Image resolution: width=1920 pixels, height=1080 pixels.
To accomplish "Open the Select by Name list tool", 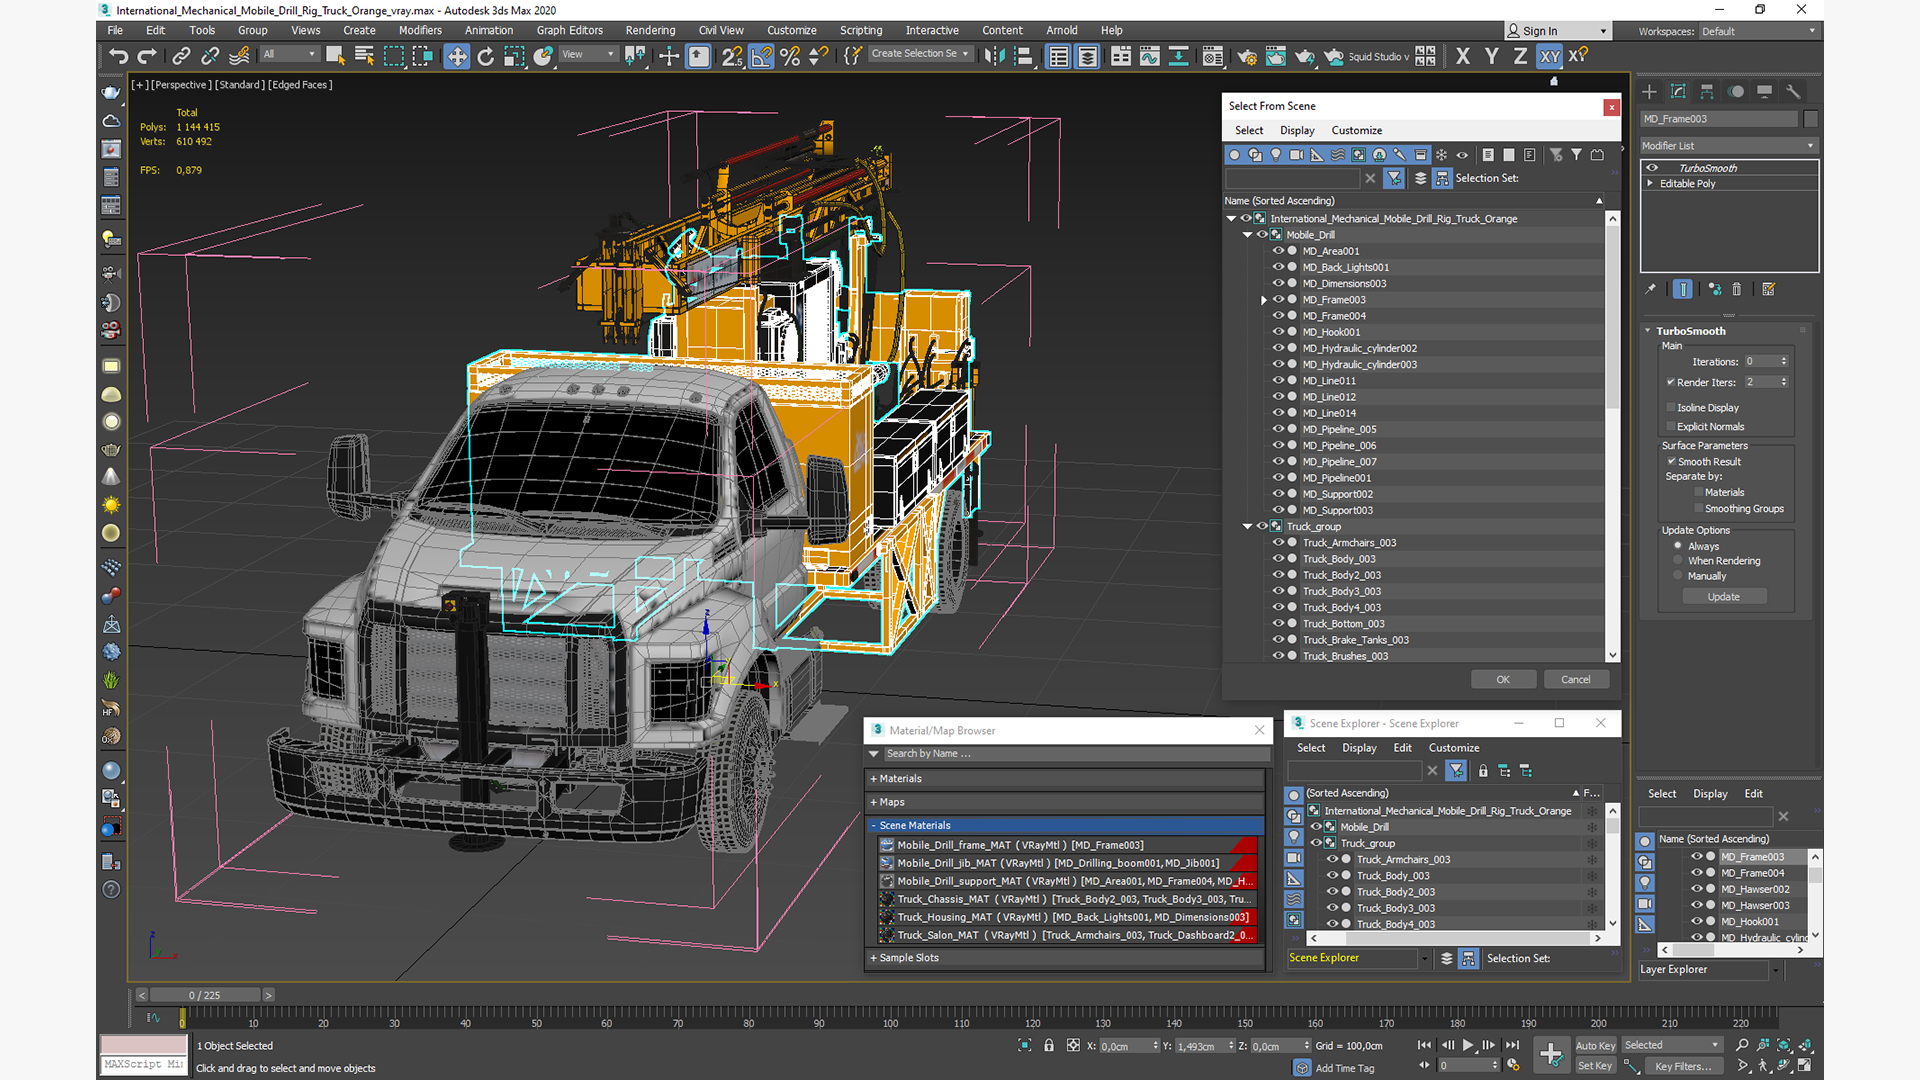I will [x=364, y=56].
